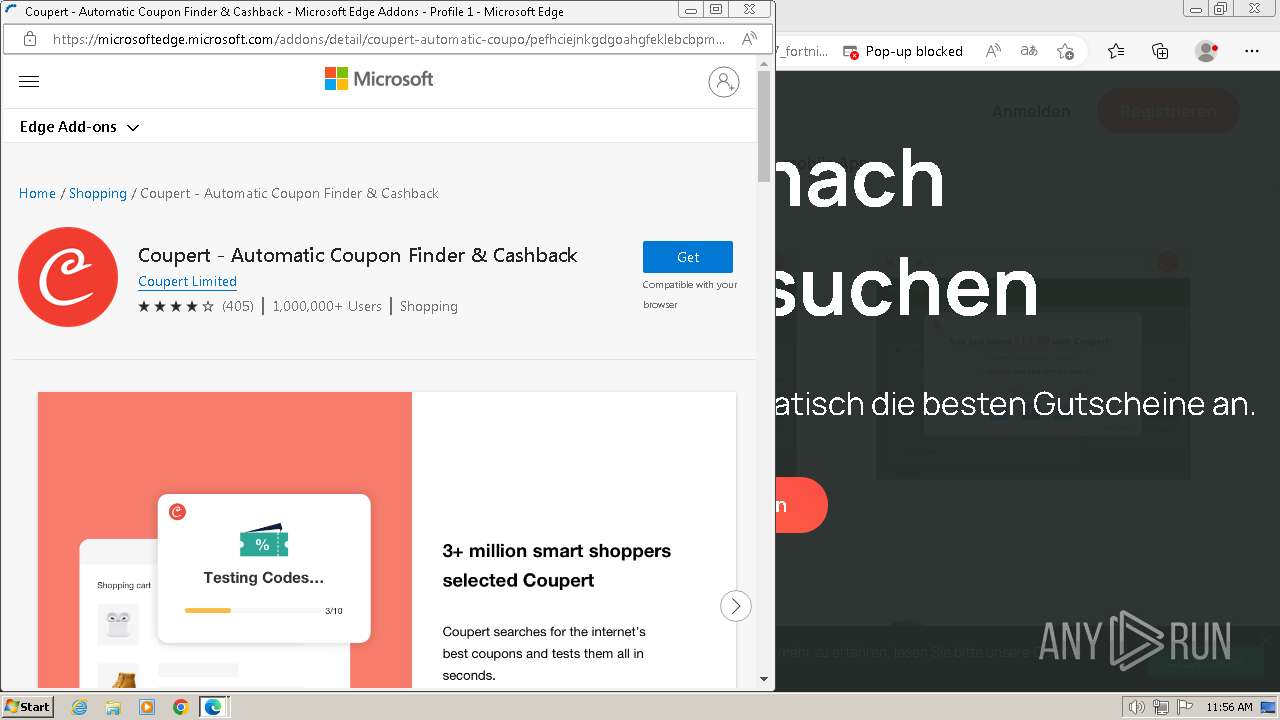Open Settings and more ellipsis menu
Image resolution: width=1280 pixels, height=720 pixels.
coord(1252,51)
